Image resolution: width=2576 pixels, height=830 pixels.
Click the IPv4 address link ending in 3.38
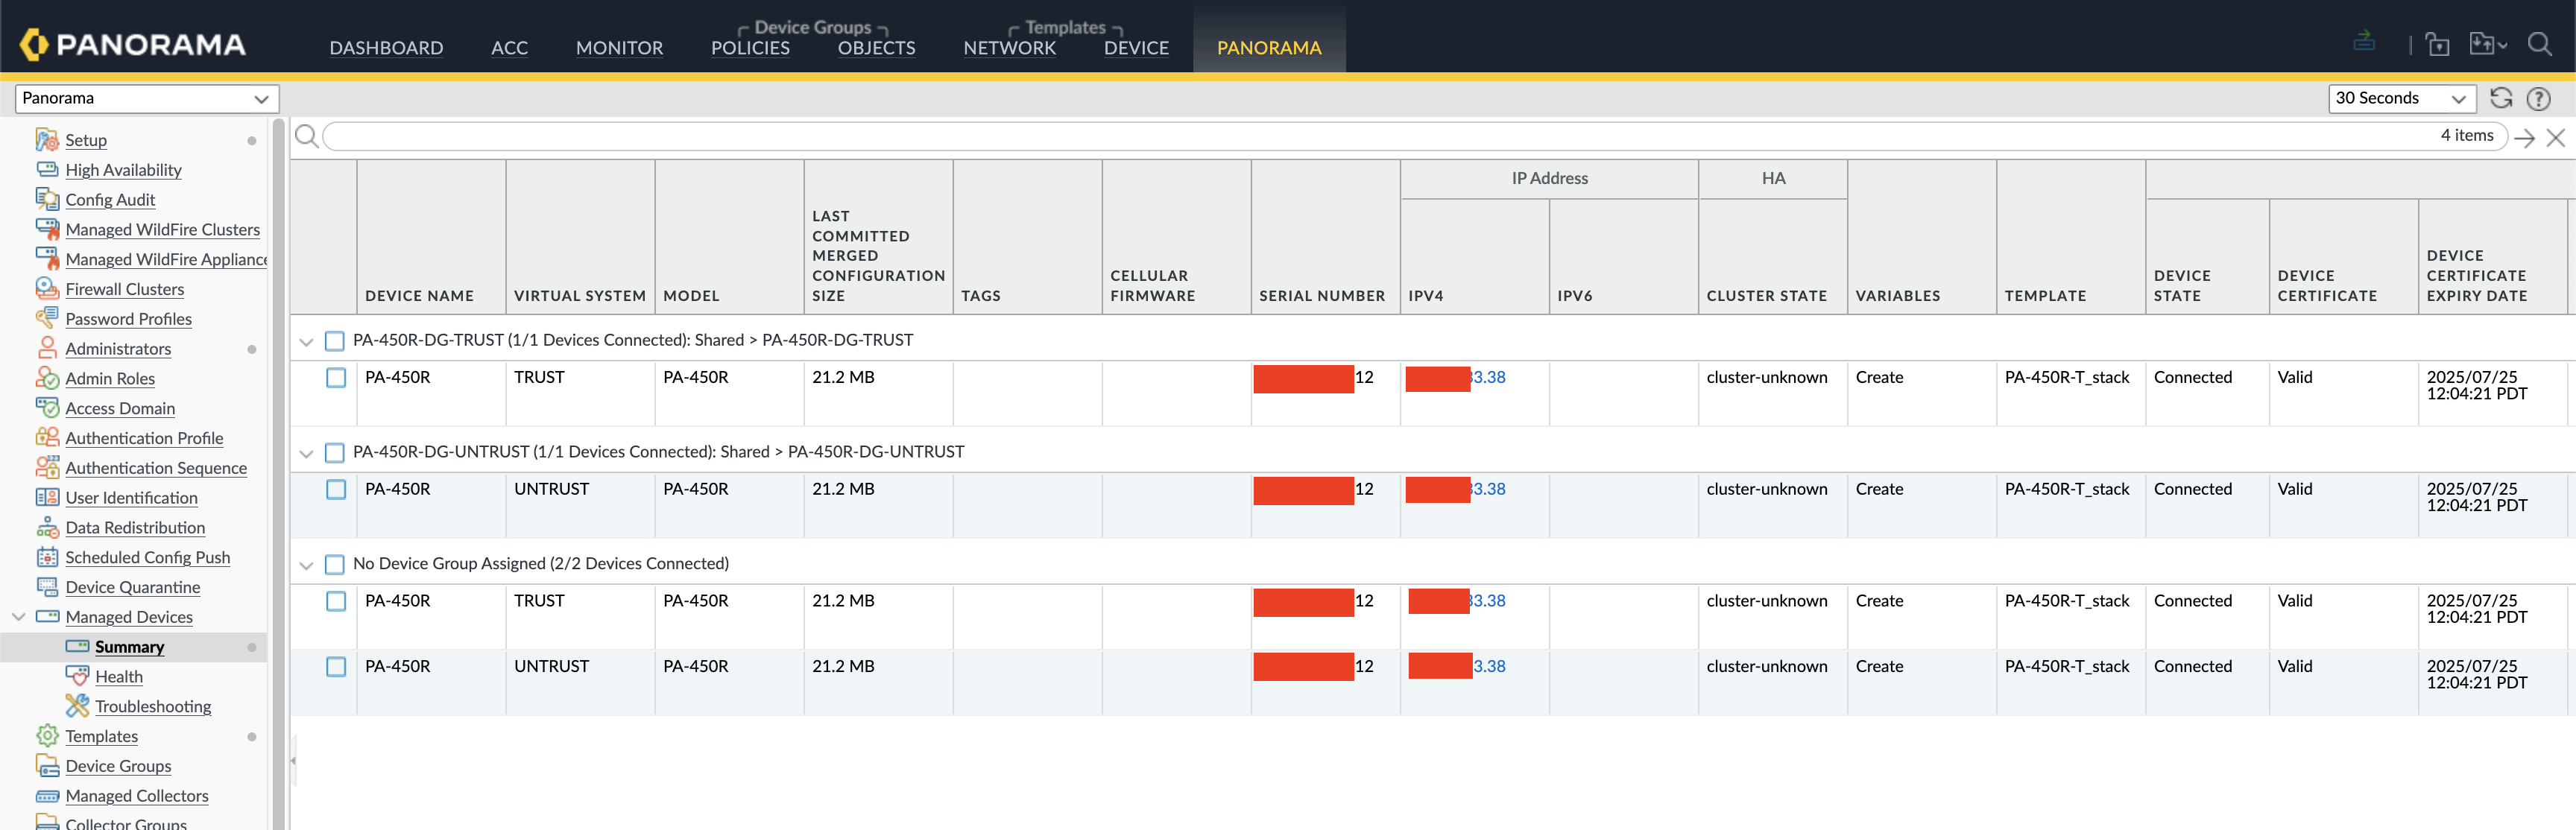click(x=1486, y=377)
